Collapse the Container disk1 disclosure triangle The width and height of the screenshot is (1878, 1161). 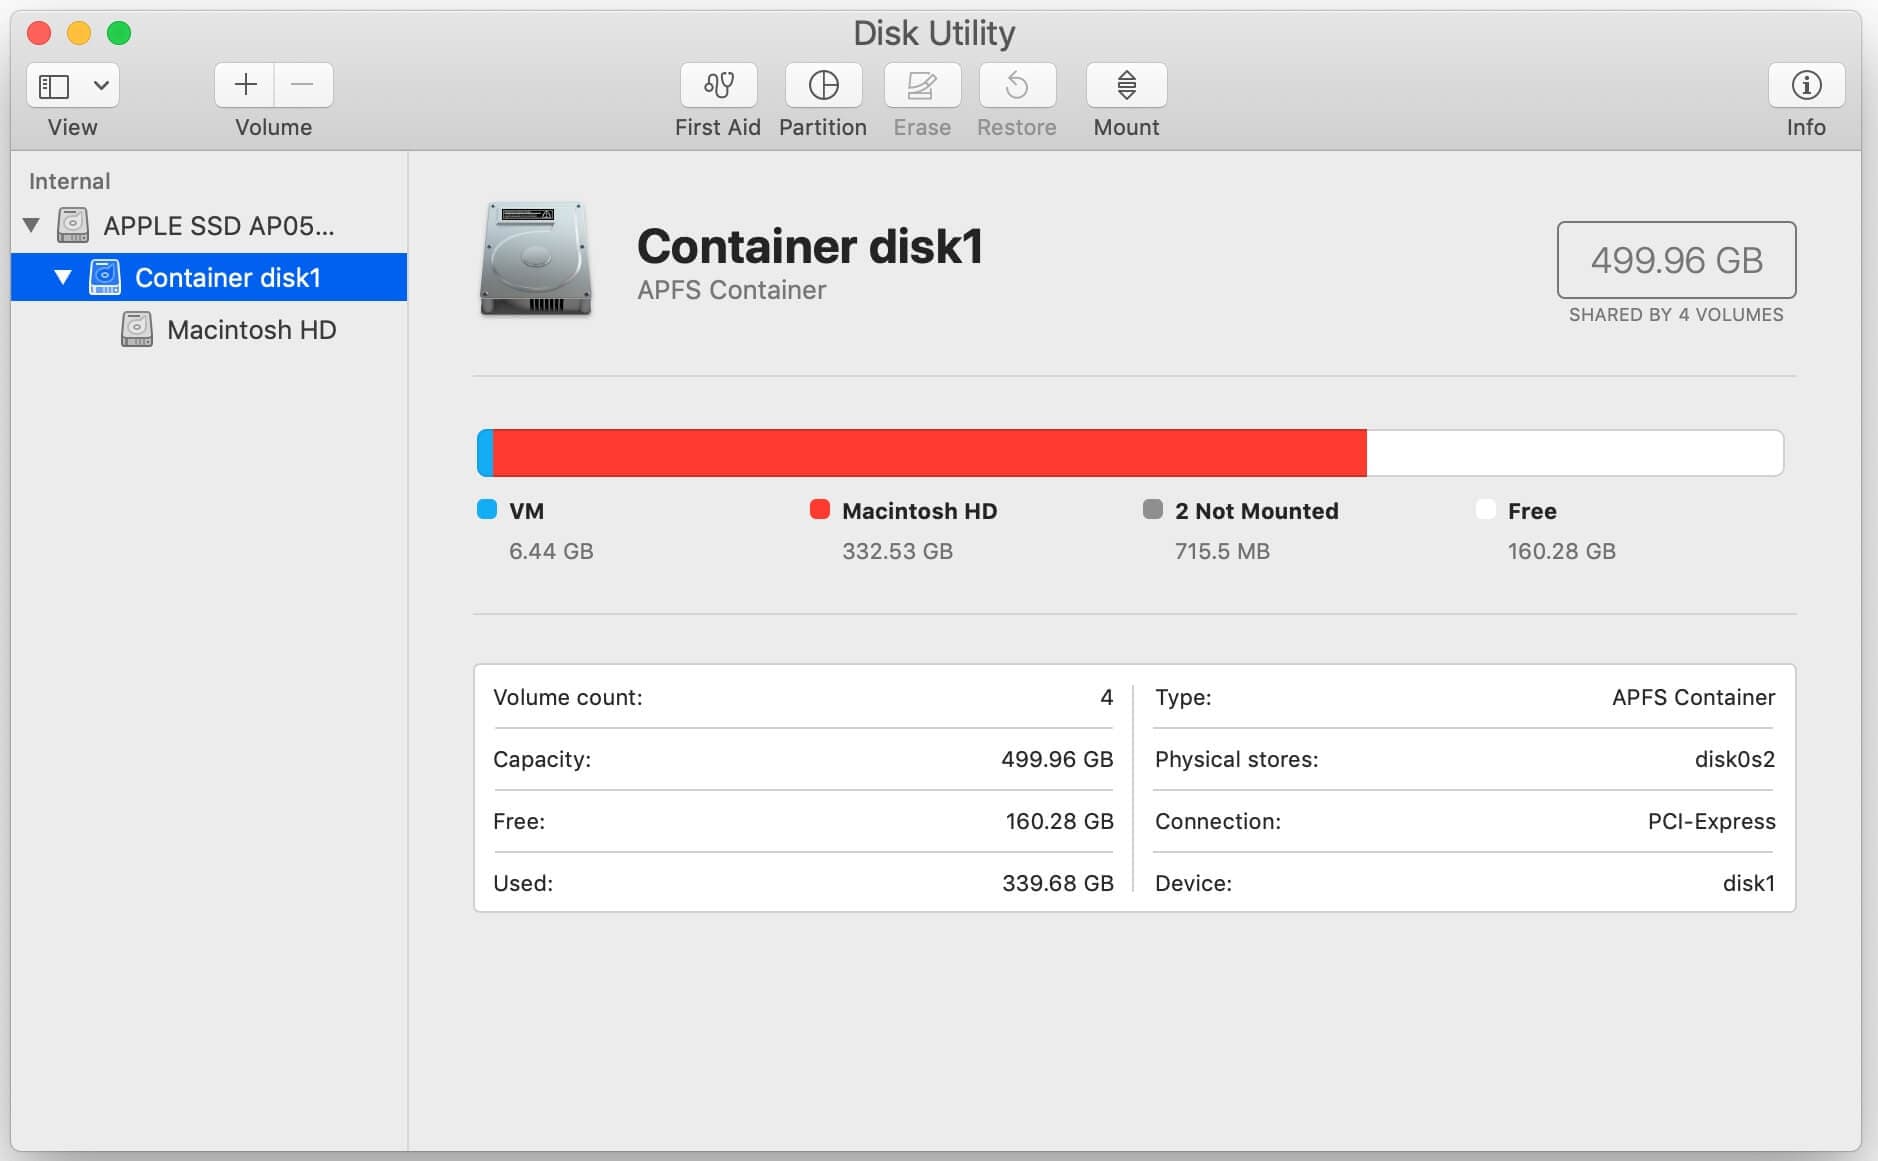[63, 277]
